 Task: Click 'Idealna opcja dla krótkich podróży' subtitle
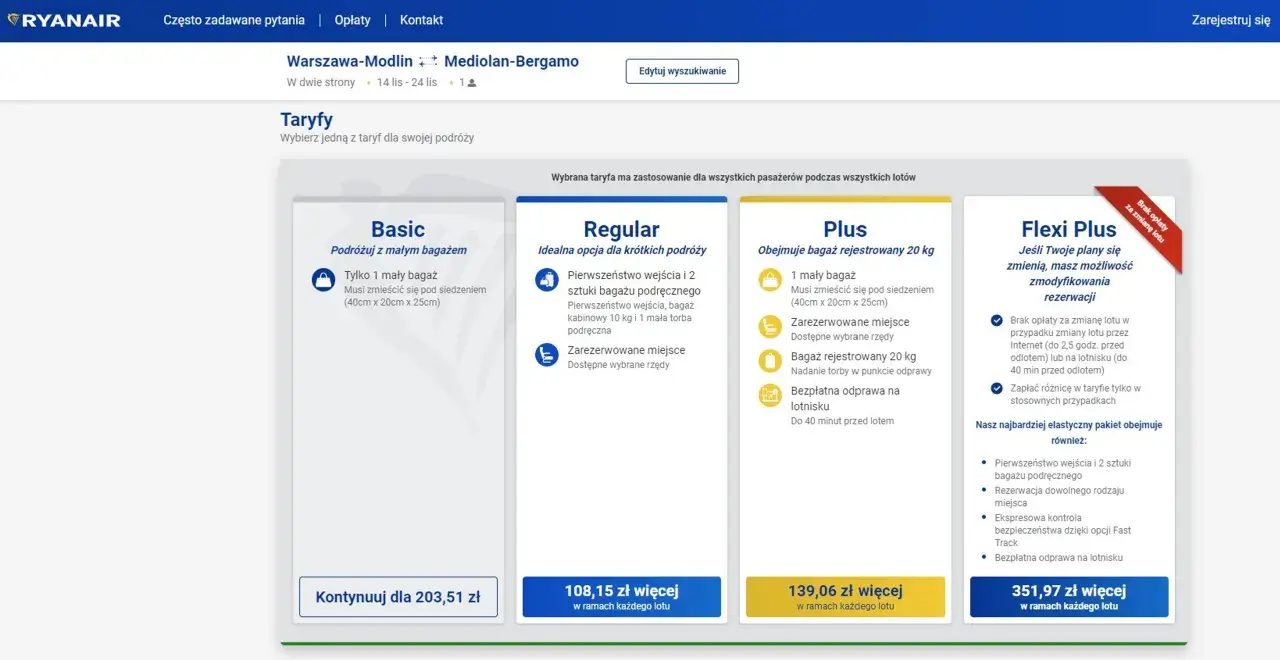coord(622,250)
